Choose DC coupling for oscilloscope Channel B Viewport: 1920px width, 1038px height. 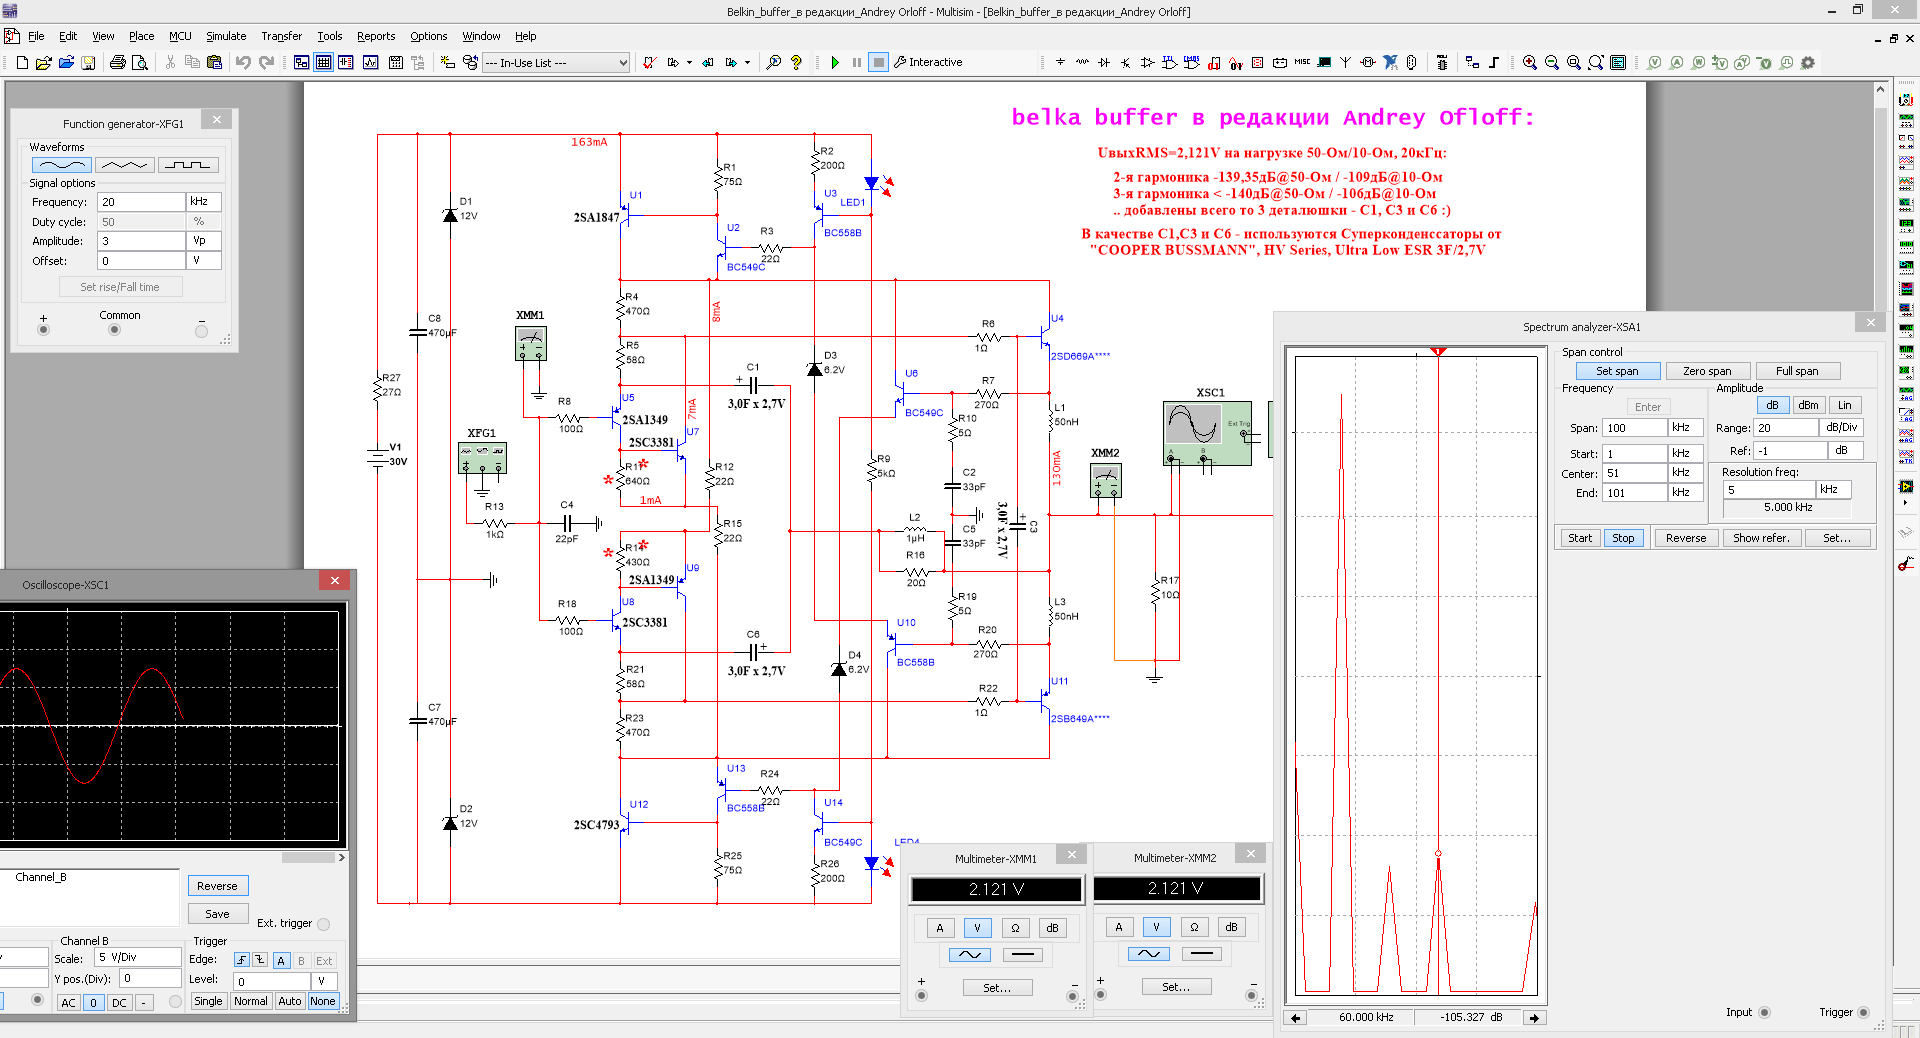tap(119, 1002)
